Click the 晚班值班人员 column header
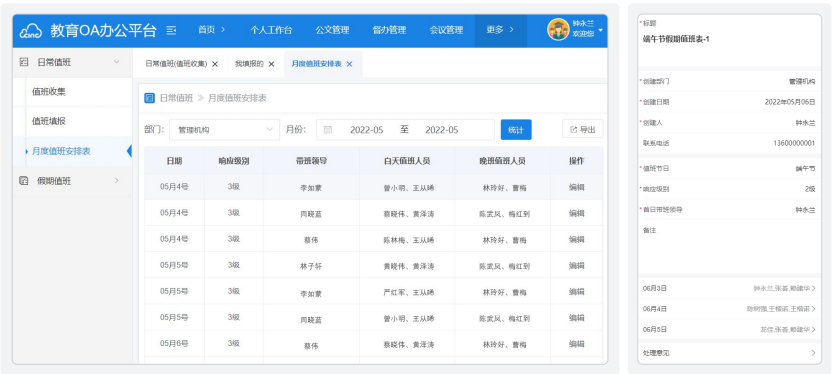 pyautogui.click(x=502, y=160)
